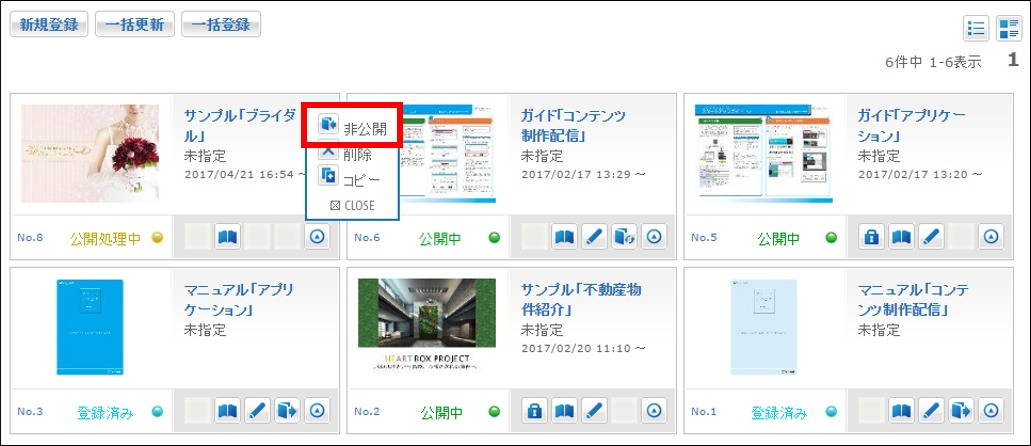Image resolution: width=1031 pixels, height=446 pixels.
Task: Expand more-actions menu on No.1 card
Action: [990, 411]
